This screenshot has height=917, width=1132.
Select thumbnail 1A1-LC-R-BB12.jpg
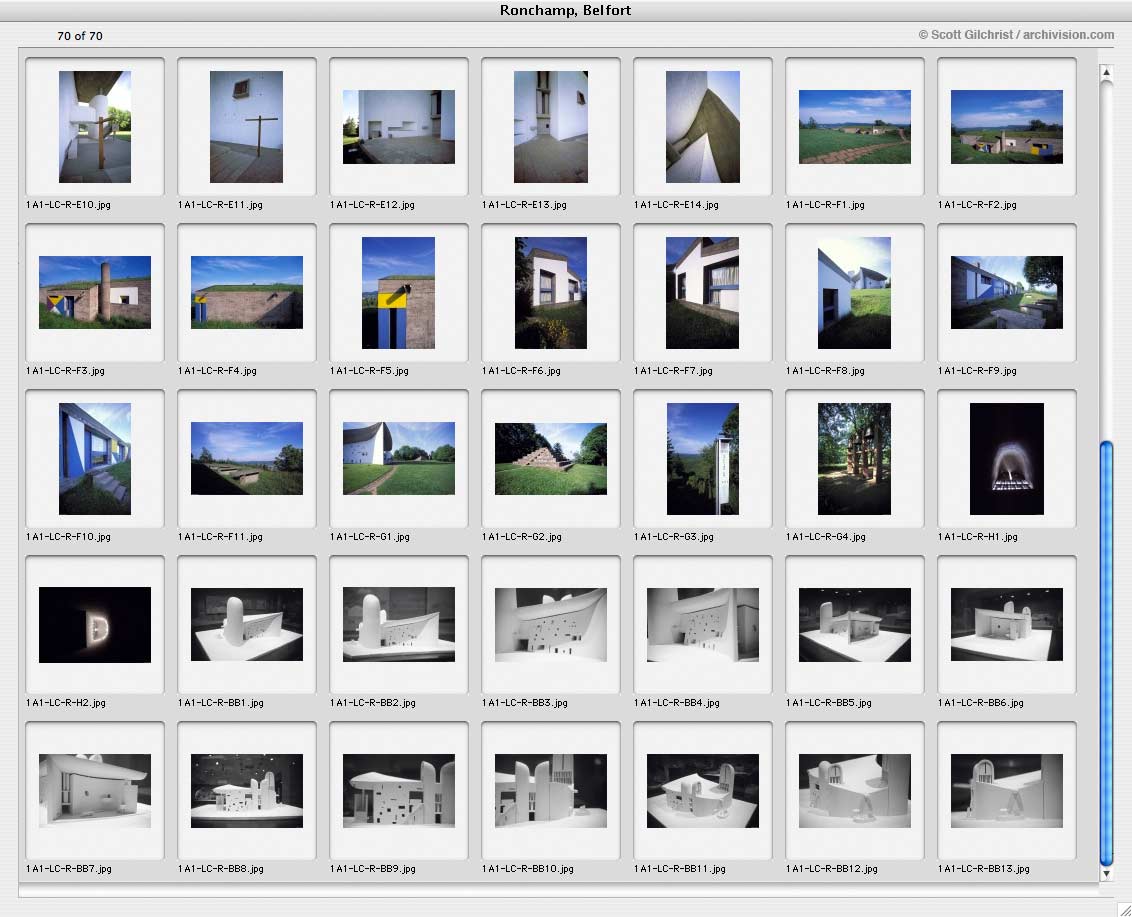tap(855, 791)
